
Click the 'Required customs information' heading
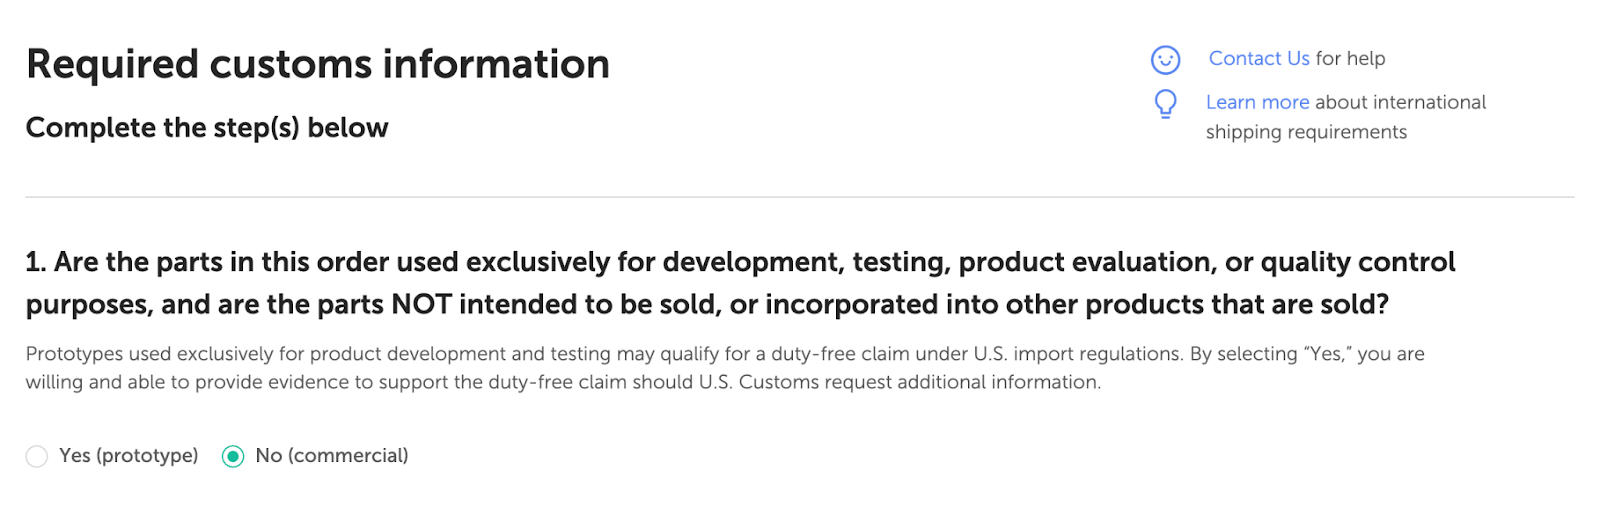(x=318, y=64)
